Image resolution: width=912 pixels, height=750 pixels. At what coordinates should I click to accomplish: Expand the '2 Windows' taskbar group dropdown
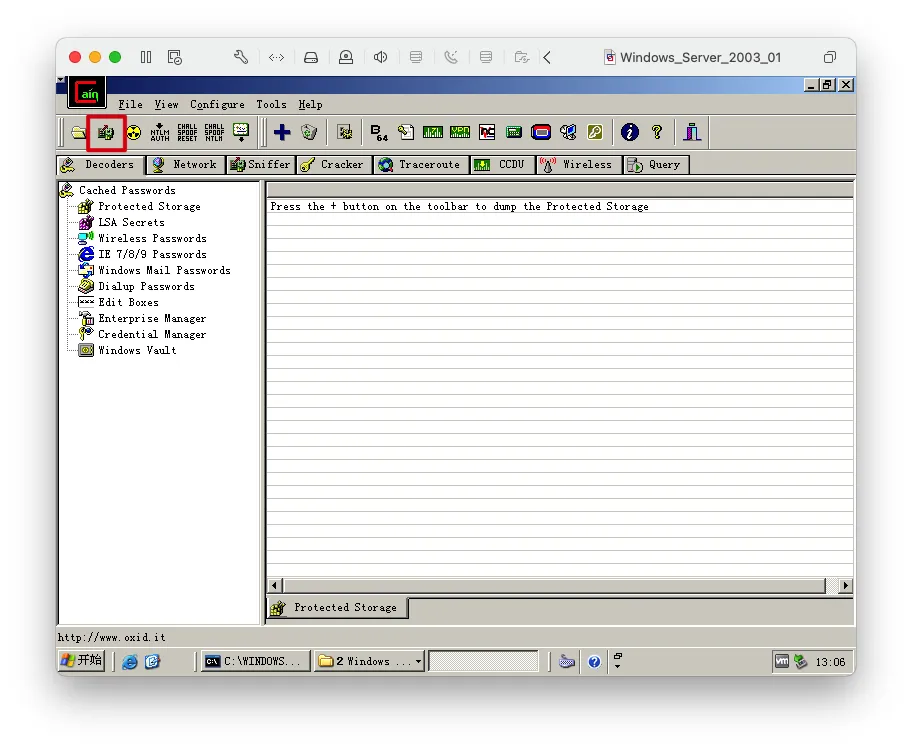418,662
